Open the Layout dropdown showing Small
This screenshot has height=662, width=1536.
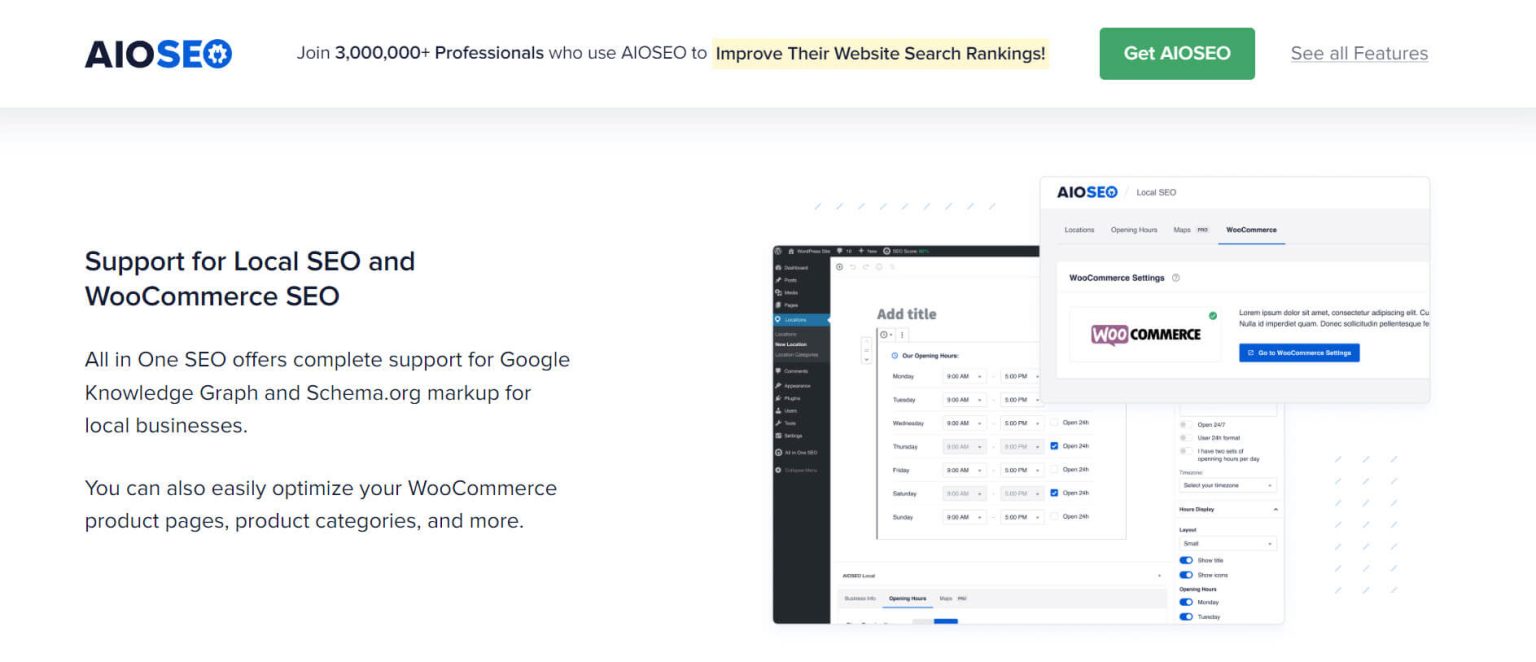tap(1229, 542)
